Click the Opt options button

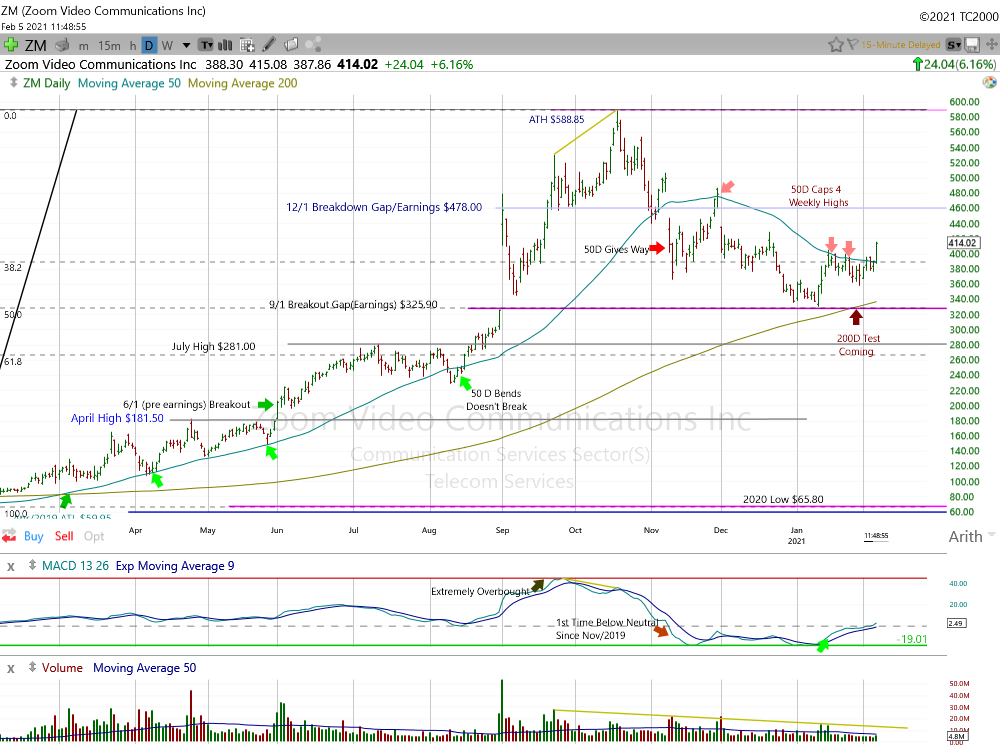point(94,536)
